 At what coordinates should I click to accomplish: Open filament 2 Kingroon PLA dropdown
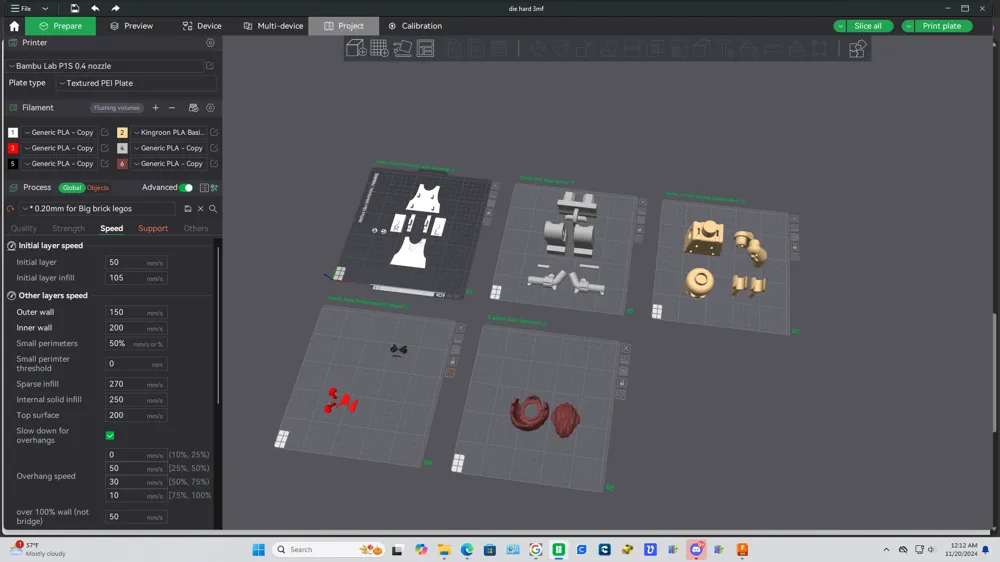169,132
